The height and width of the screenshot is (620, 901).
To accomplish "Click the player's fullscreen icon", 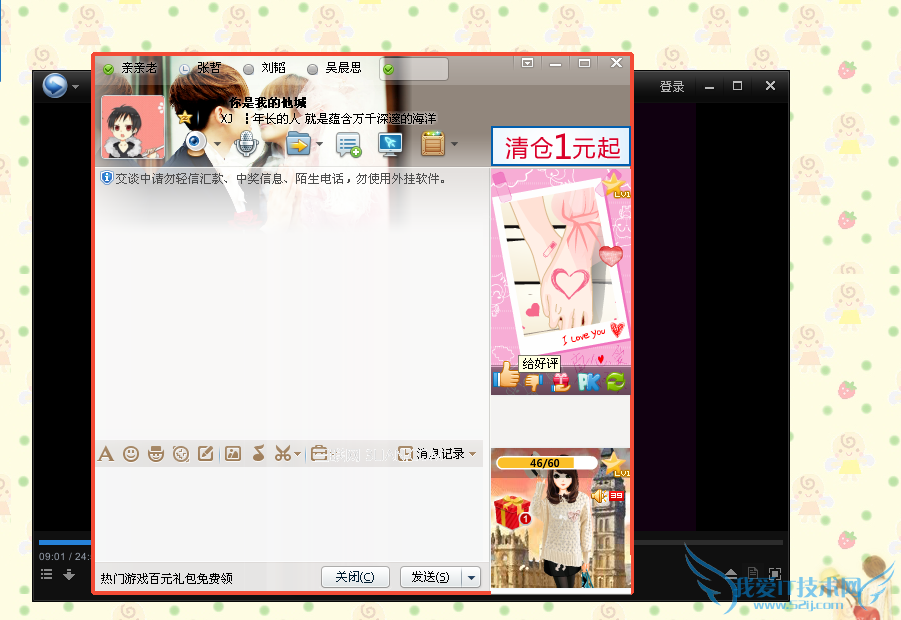I will pos(775,573).
